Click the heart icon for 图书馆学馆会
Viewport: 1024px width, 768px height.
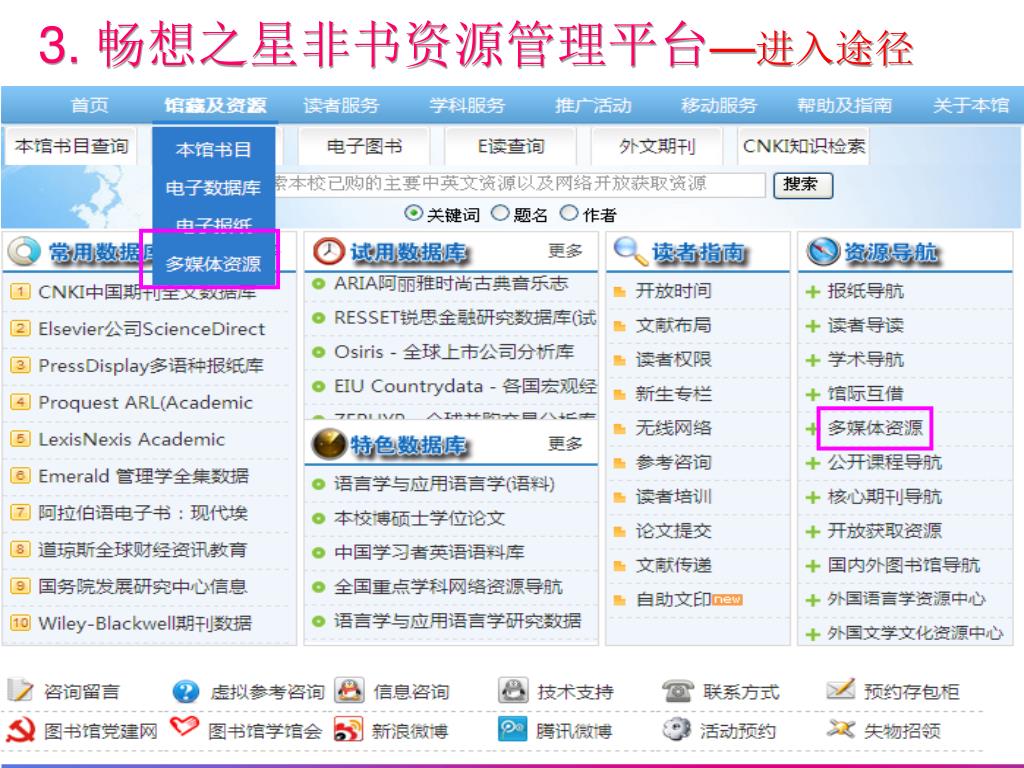pyautogui.click(x=184, y=726)
